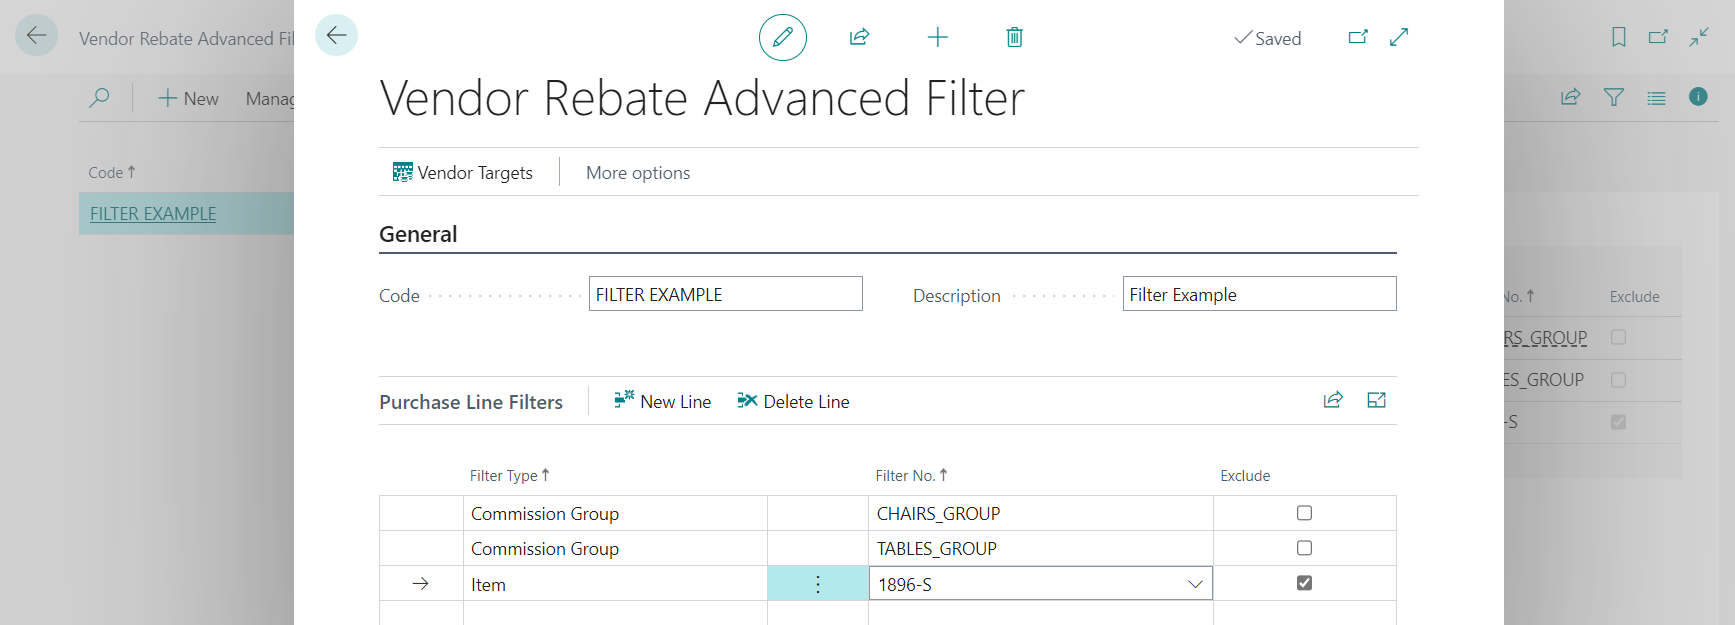This screenshot has height=625, width=1735.
Task: Bookmark the background page
Action: 1618,37
